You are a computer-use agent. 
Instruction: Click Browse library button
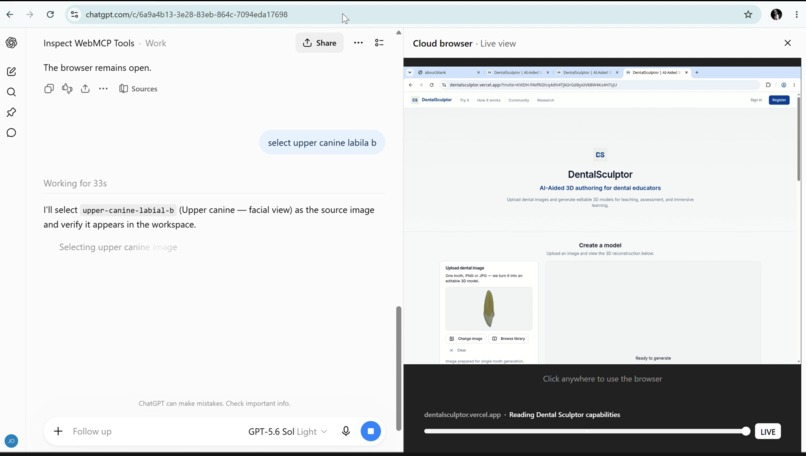[x=508, y=338]
